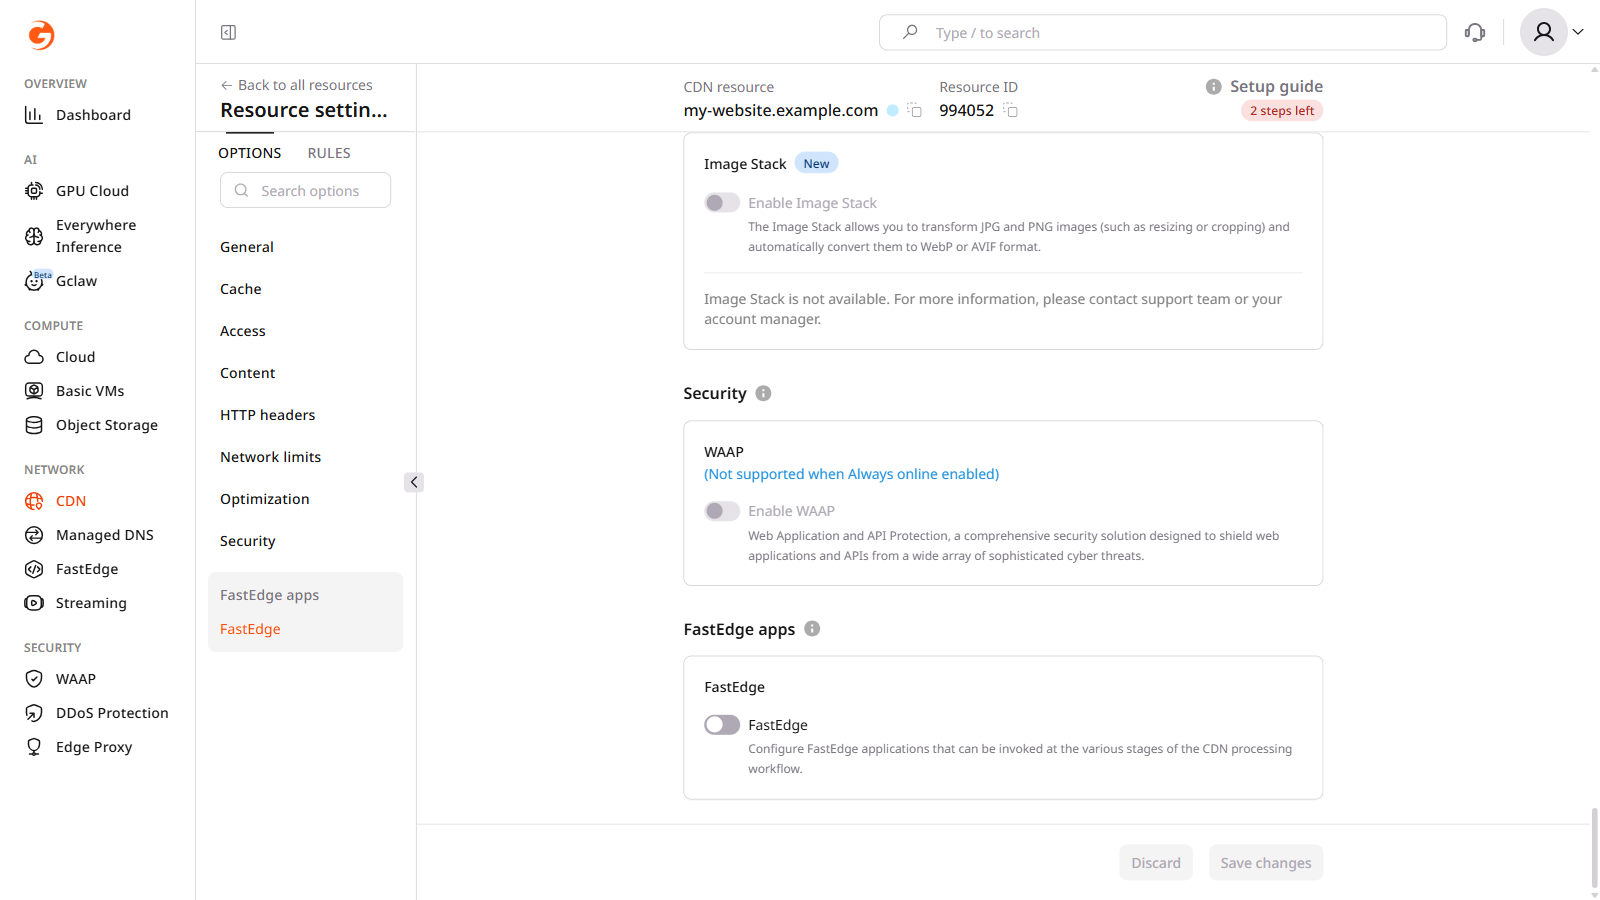Select Content in options list
Image resolution: width=1600 pixels, height=900 pixels.
[248, 373]
